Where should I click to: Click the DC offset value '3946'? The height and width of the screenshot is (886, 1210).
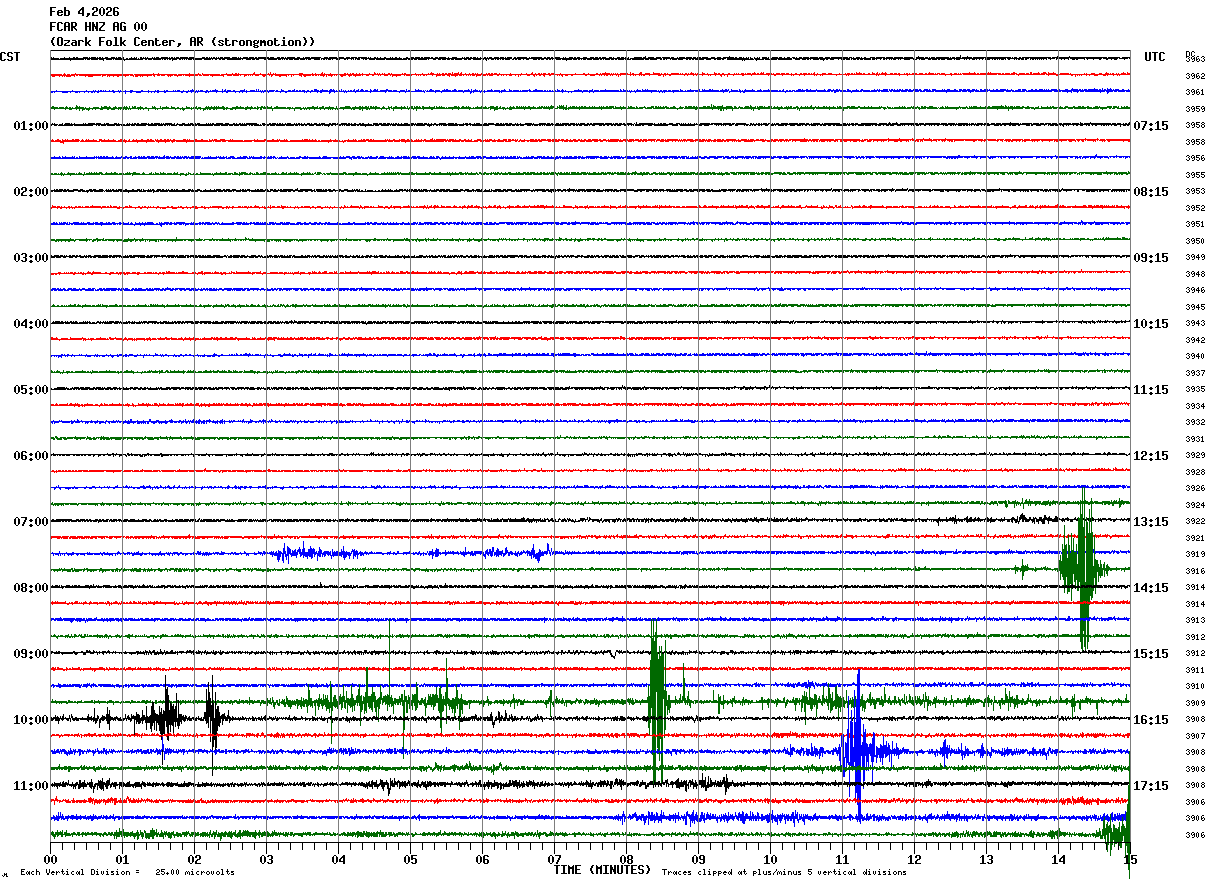(x=1195, y=290)
